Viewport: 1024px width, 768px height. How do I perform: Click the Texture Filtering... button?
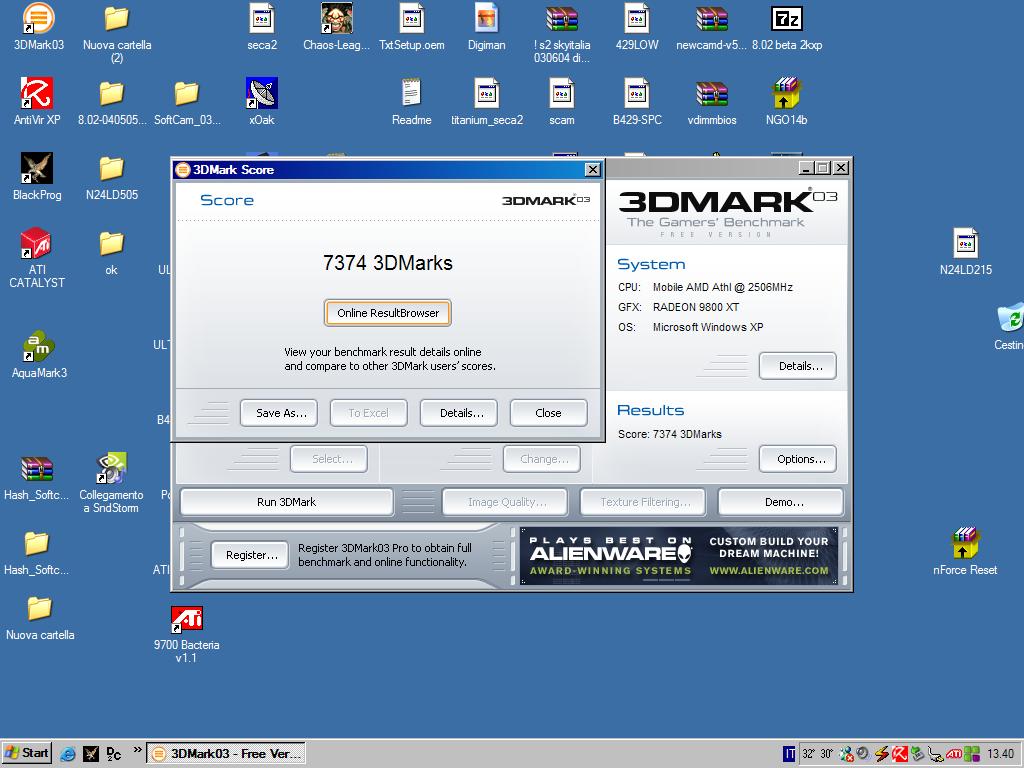pos(643,502)
